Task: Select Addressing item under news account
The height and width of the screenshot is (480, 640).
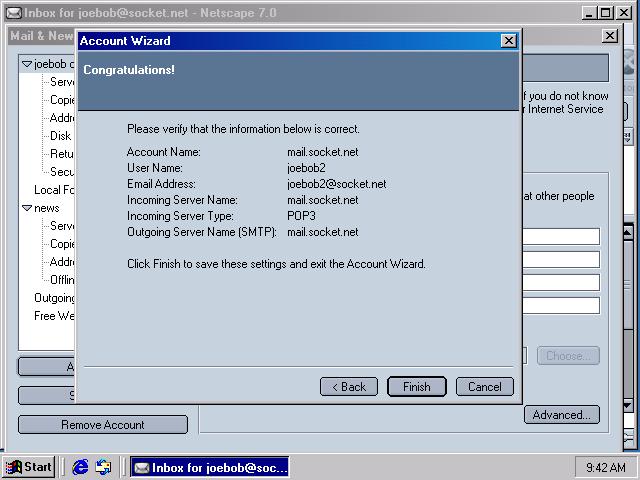Action: coord(62,262)
